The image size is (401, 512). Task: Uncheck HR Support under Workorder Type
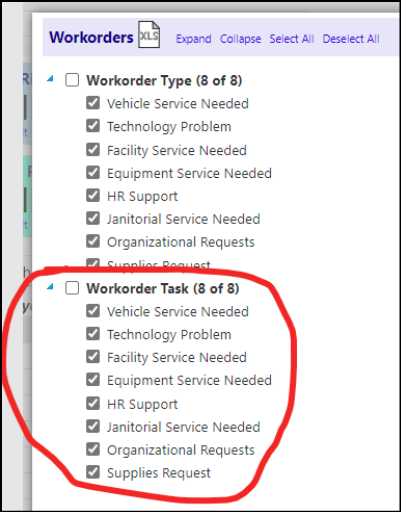pos(93,196)
